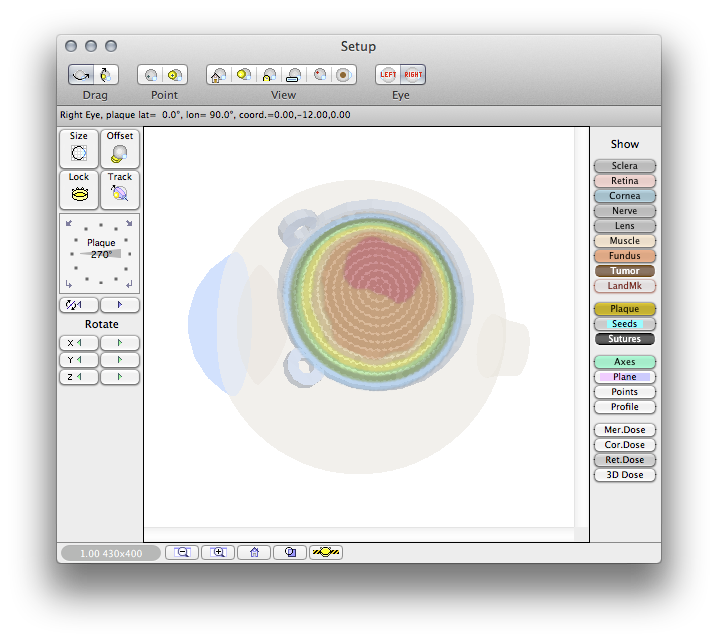Image resolution: width=718 pixels, height=642 pixels.
Task: Click the first Drag mode icon in the toolbar
Action: tap(81, 75)
